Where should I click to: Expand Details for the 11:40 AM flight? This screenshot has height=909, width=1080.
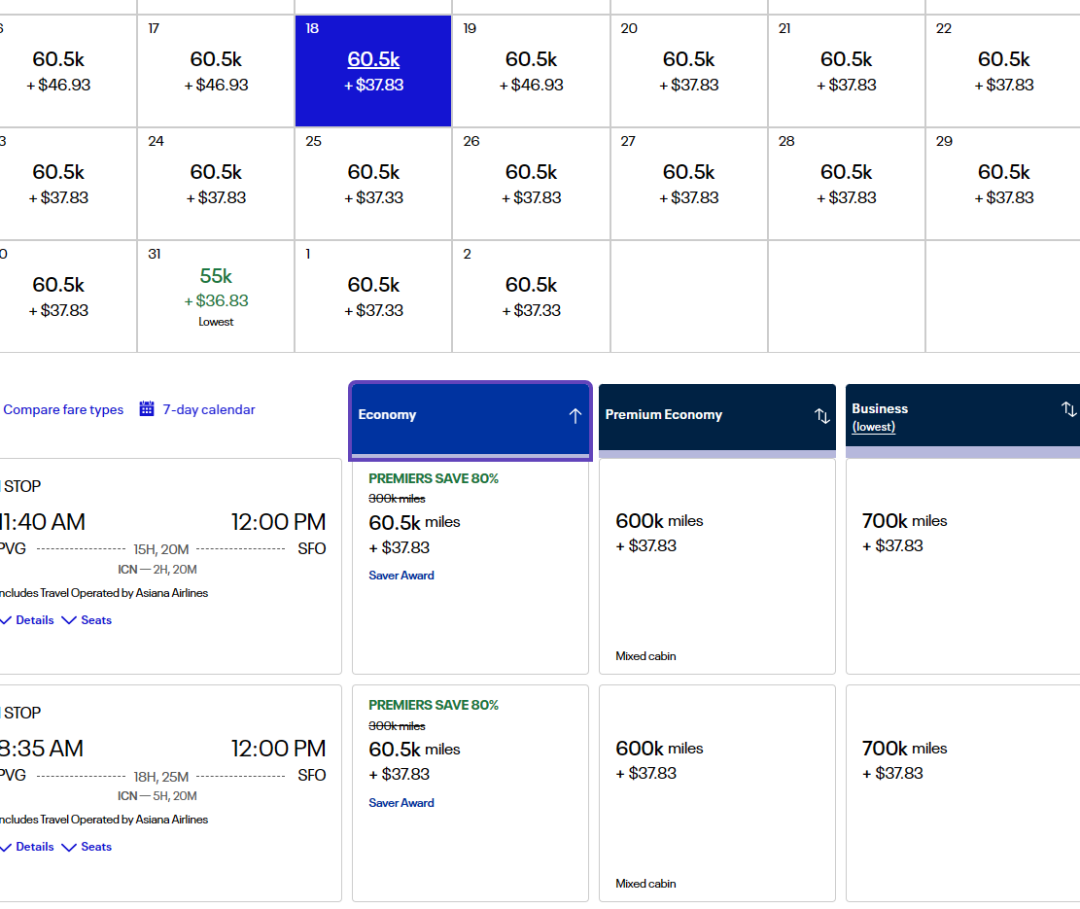27,620
